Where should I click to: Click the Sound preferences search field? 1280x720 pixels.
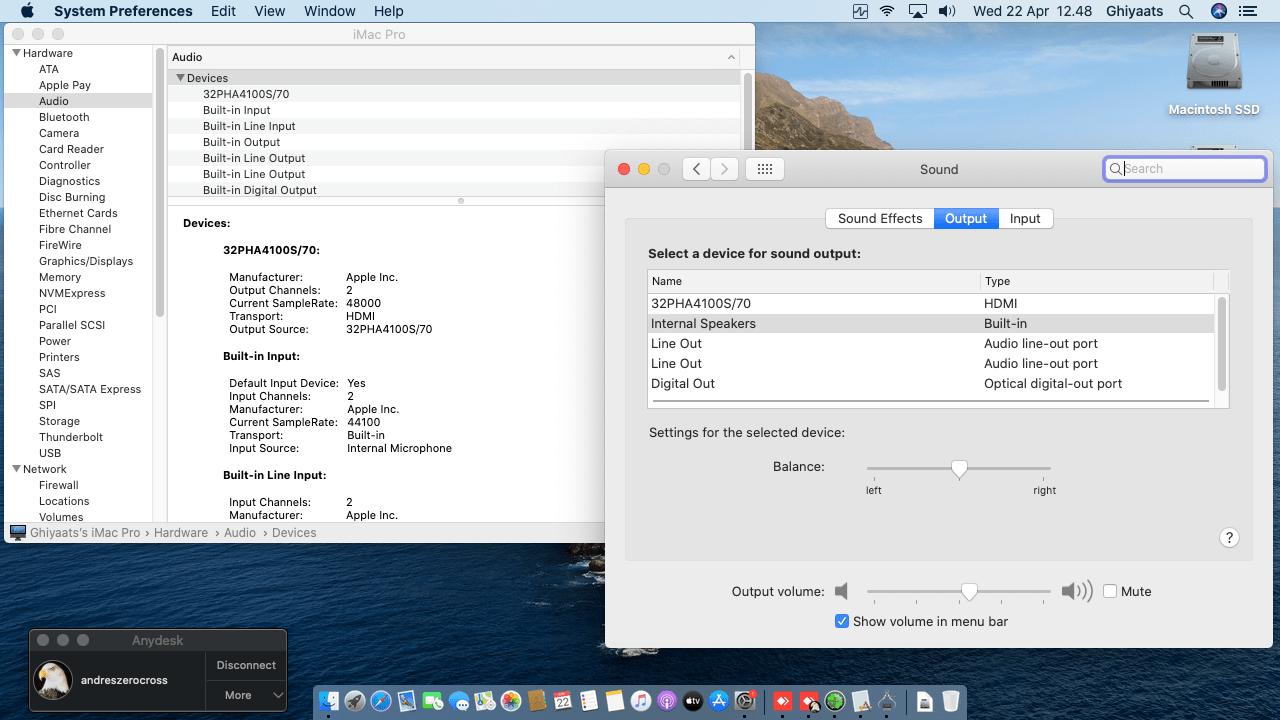click(x=1190, y=169)
